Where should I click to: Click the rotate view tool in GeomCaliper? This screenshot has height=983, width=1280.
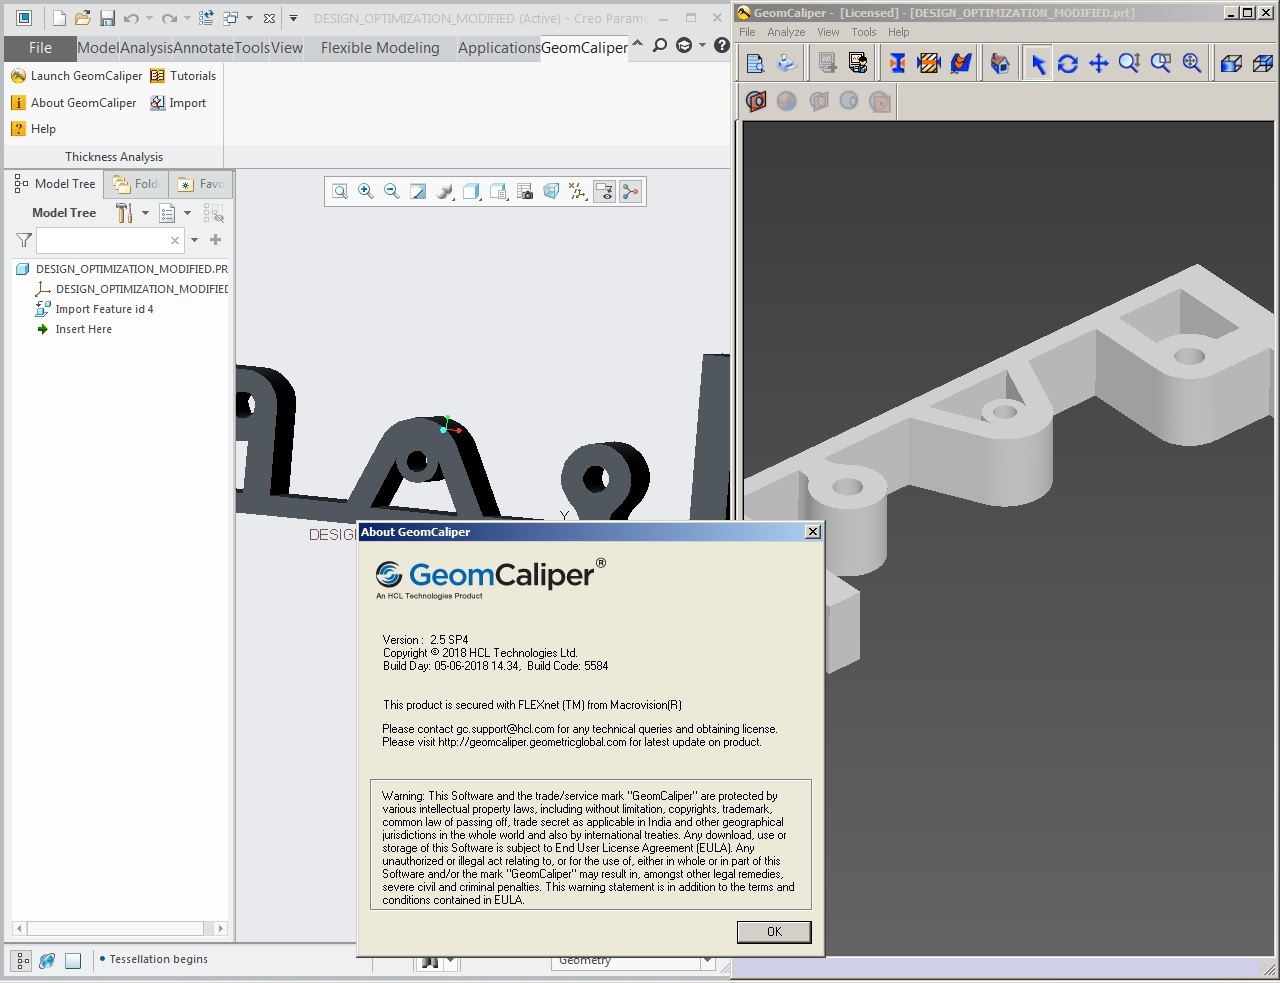click(1068, 63)
